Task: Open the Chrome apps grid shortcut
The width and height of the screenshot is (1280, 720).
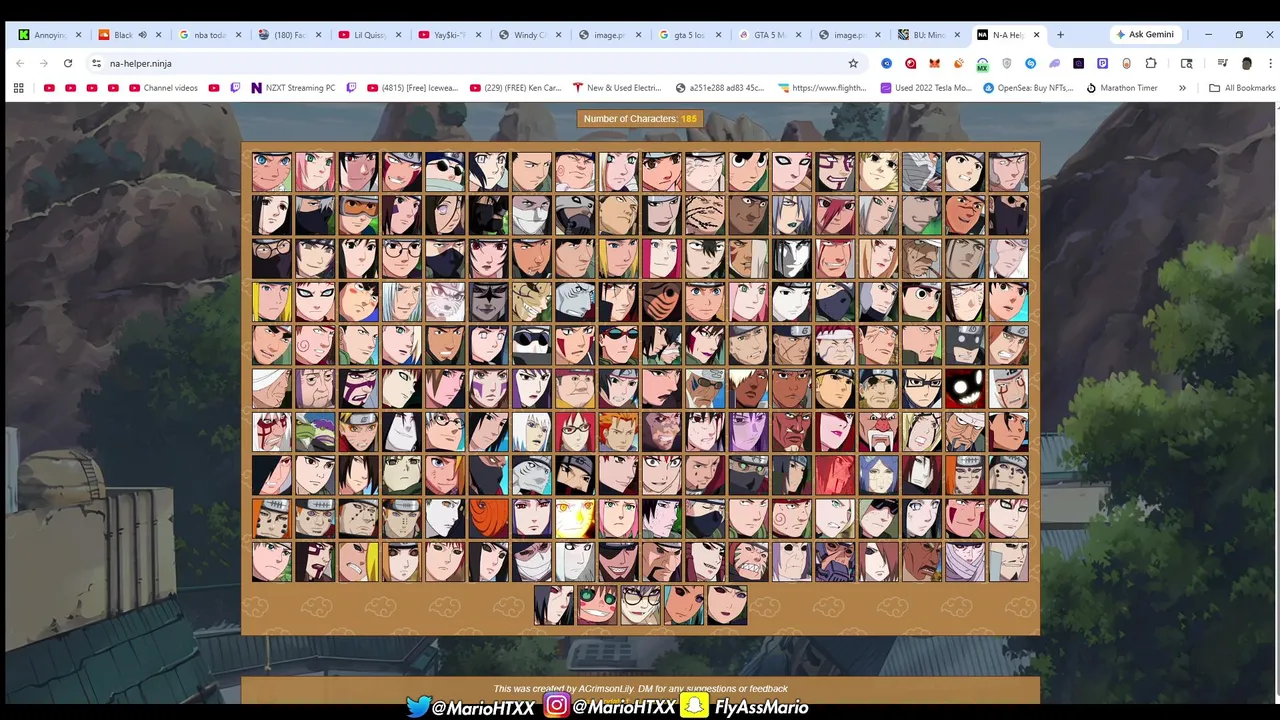Action: point(18,88)
